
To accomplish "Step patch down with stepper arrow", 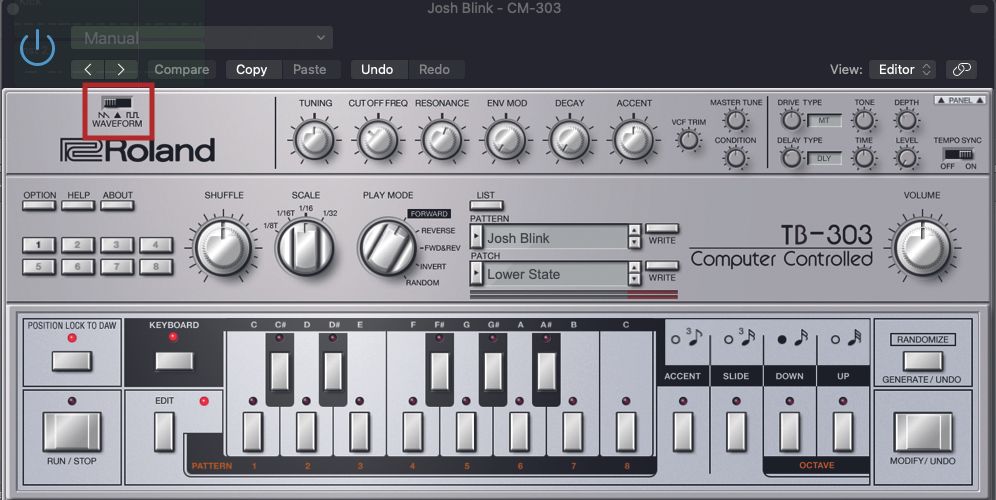I will click(634, 280).
